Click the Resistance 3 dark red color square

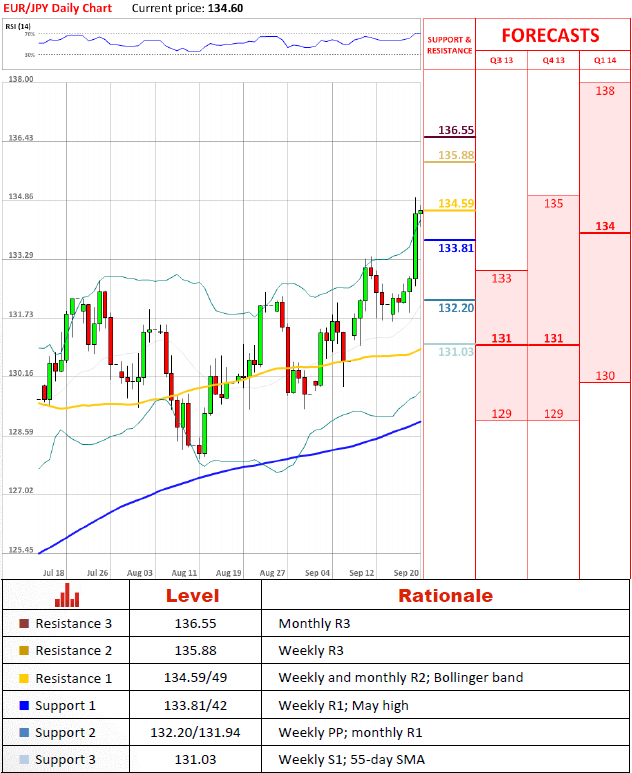tap(24, 624)
